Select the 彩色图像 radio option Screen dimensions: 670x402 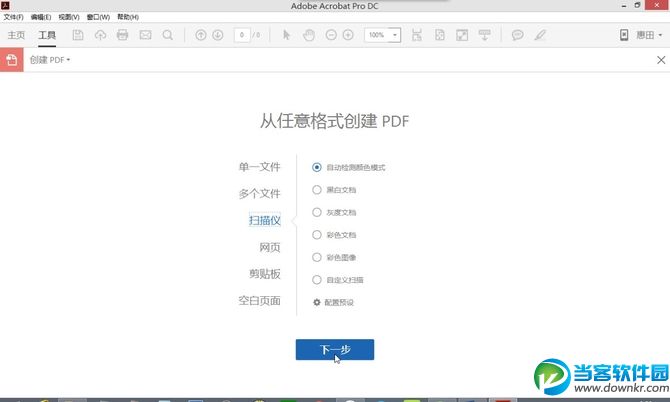click(x=317, y=257)
